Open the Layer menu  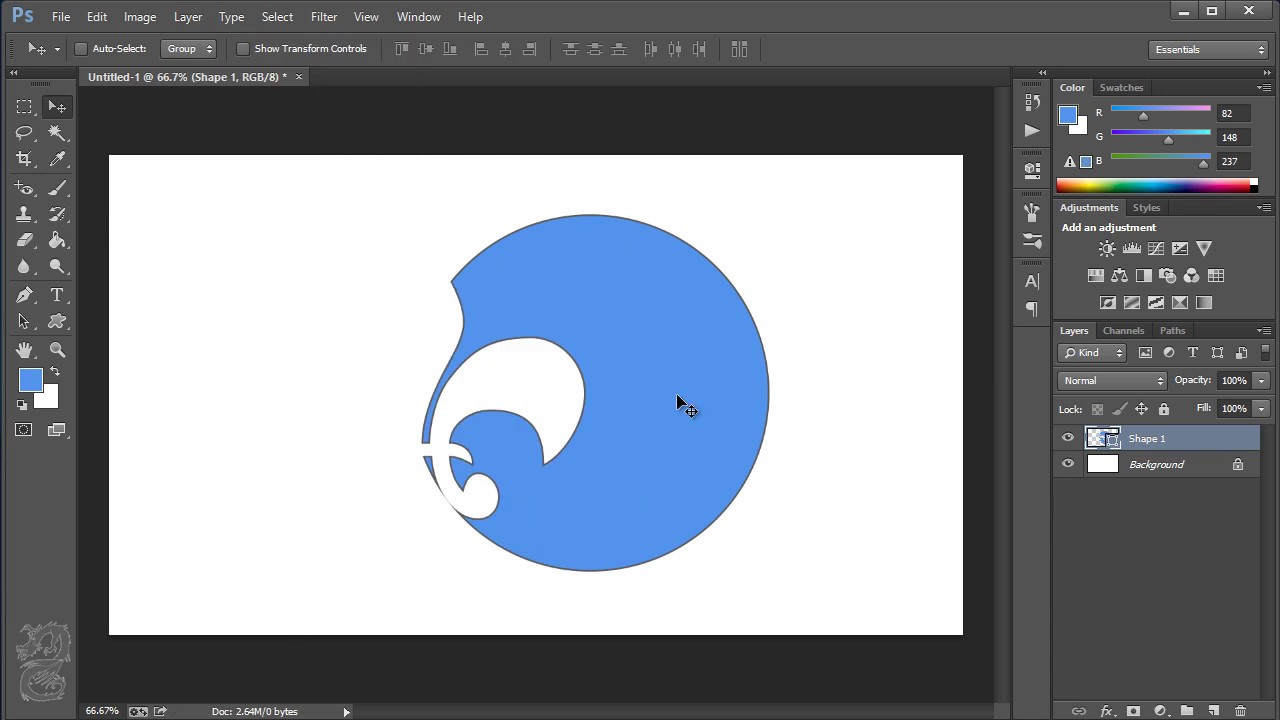click(188, 17)
